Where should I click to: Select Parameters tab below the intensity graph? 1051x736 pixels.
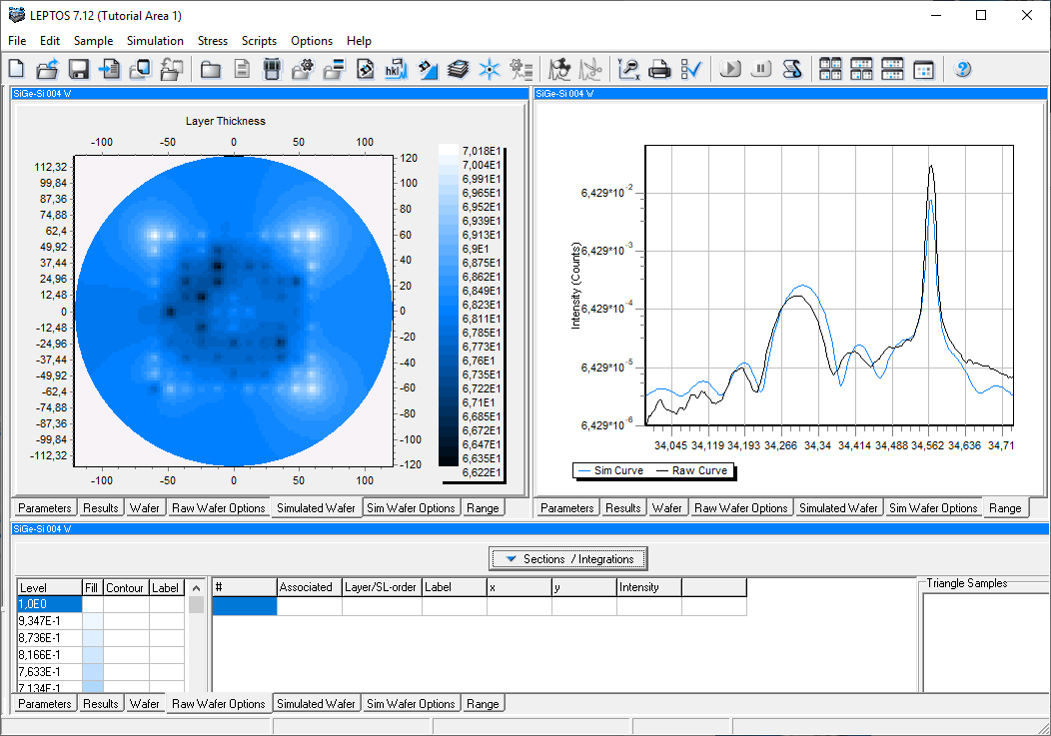coord(567,508)
